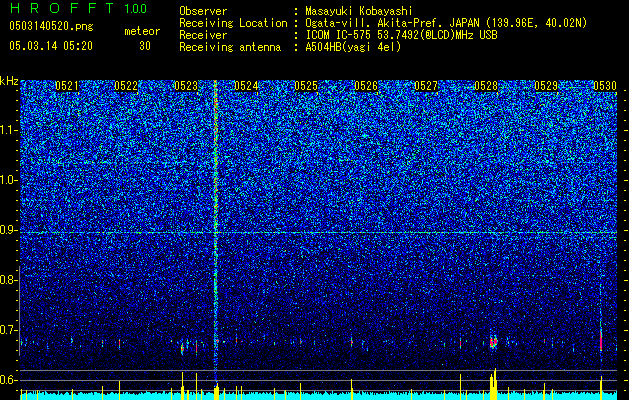Viewport: 629px width, 400px height.
Task: Click the 0524 time marker
Action: pos(246,86)
